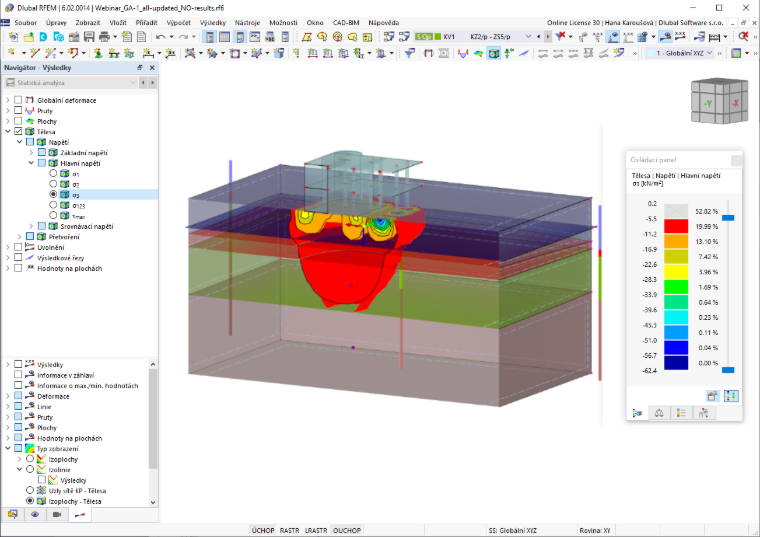This screenshot has height=537, width=760.
Task: Click the Save model toolbar icon
Action: 89,37
